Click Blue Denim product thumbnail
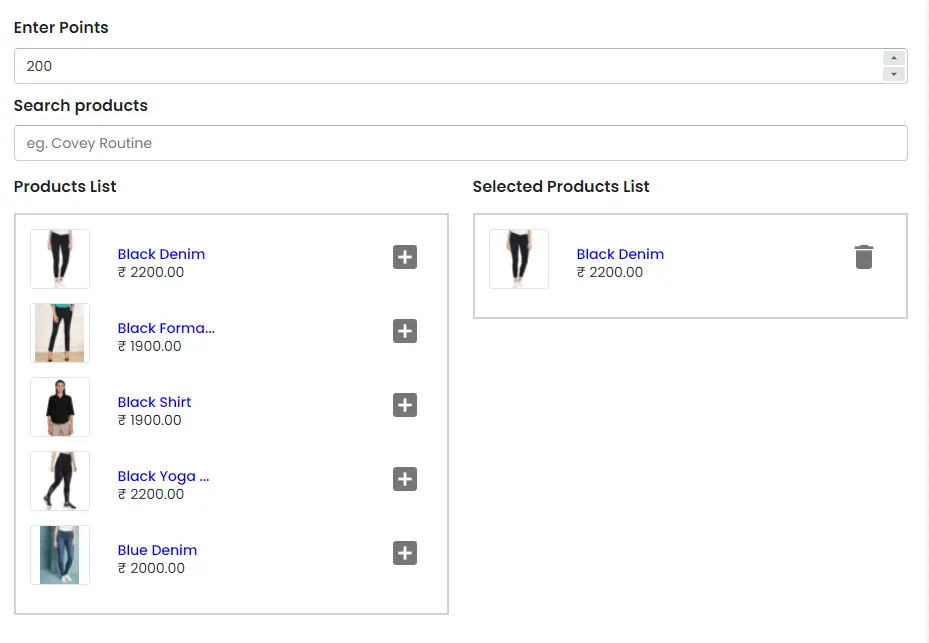 [x=60, y=555]
